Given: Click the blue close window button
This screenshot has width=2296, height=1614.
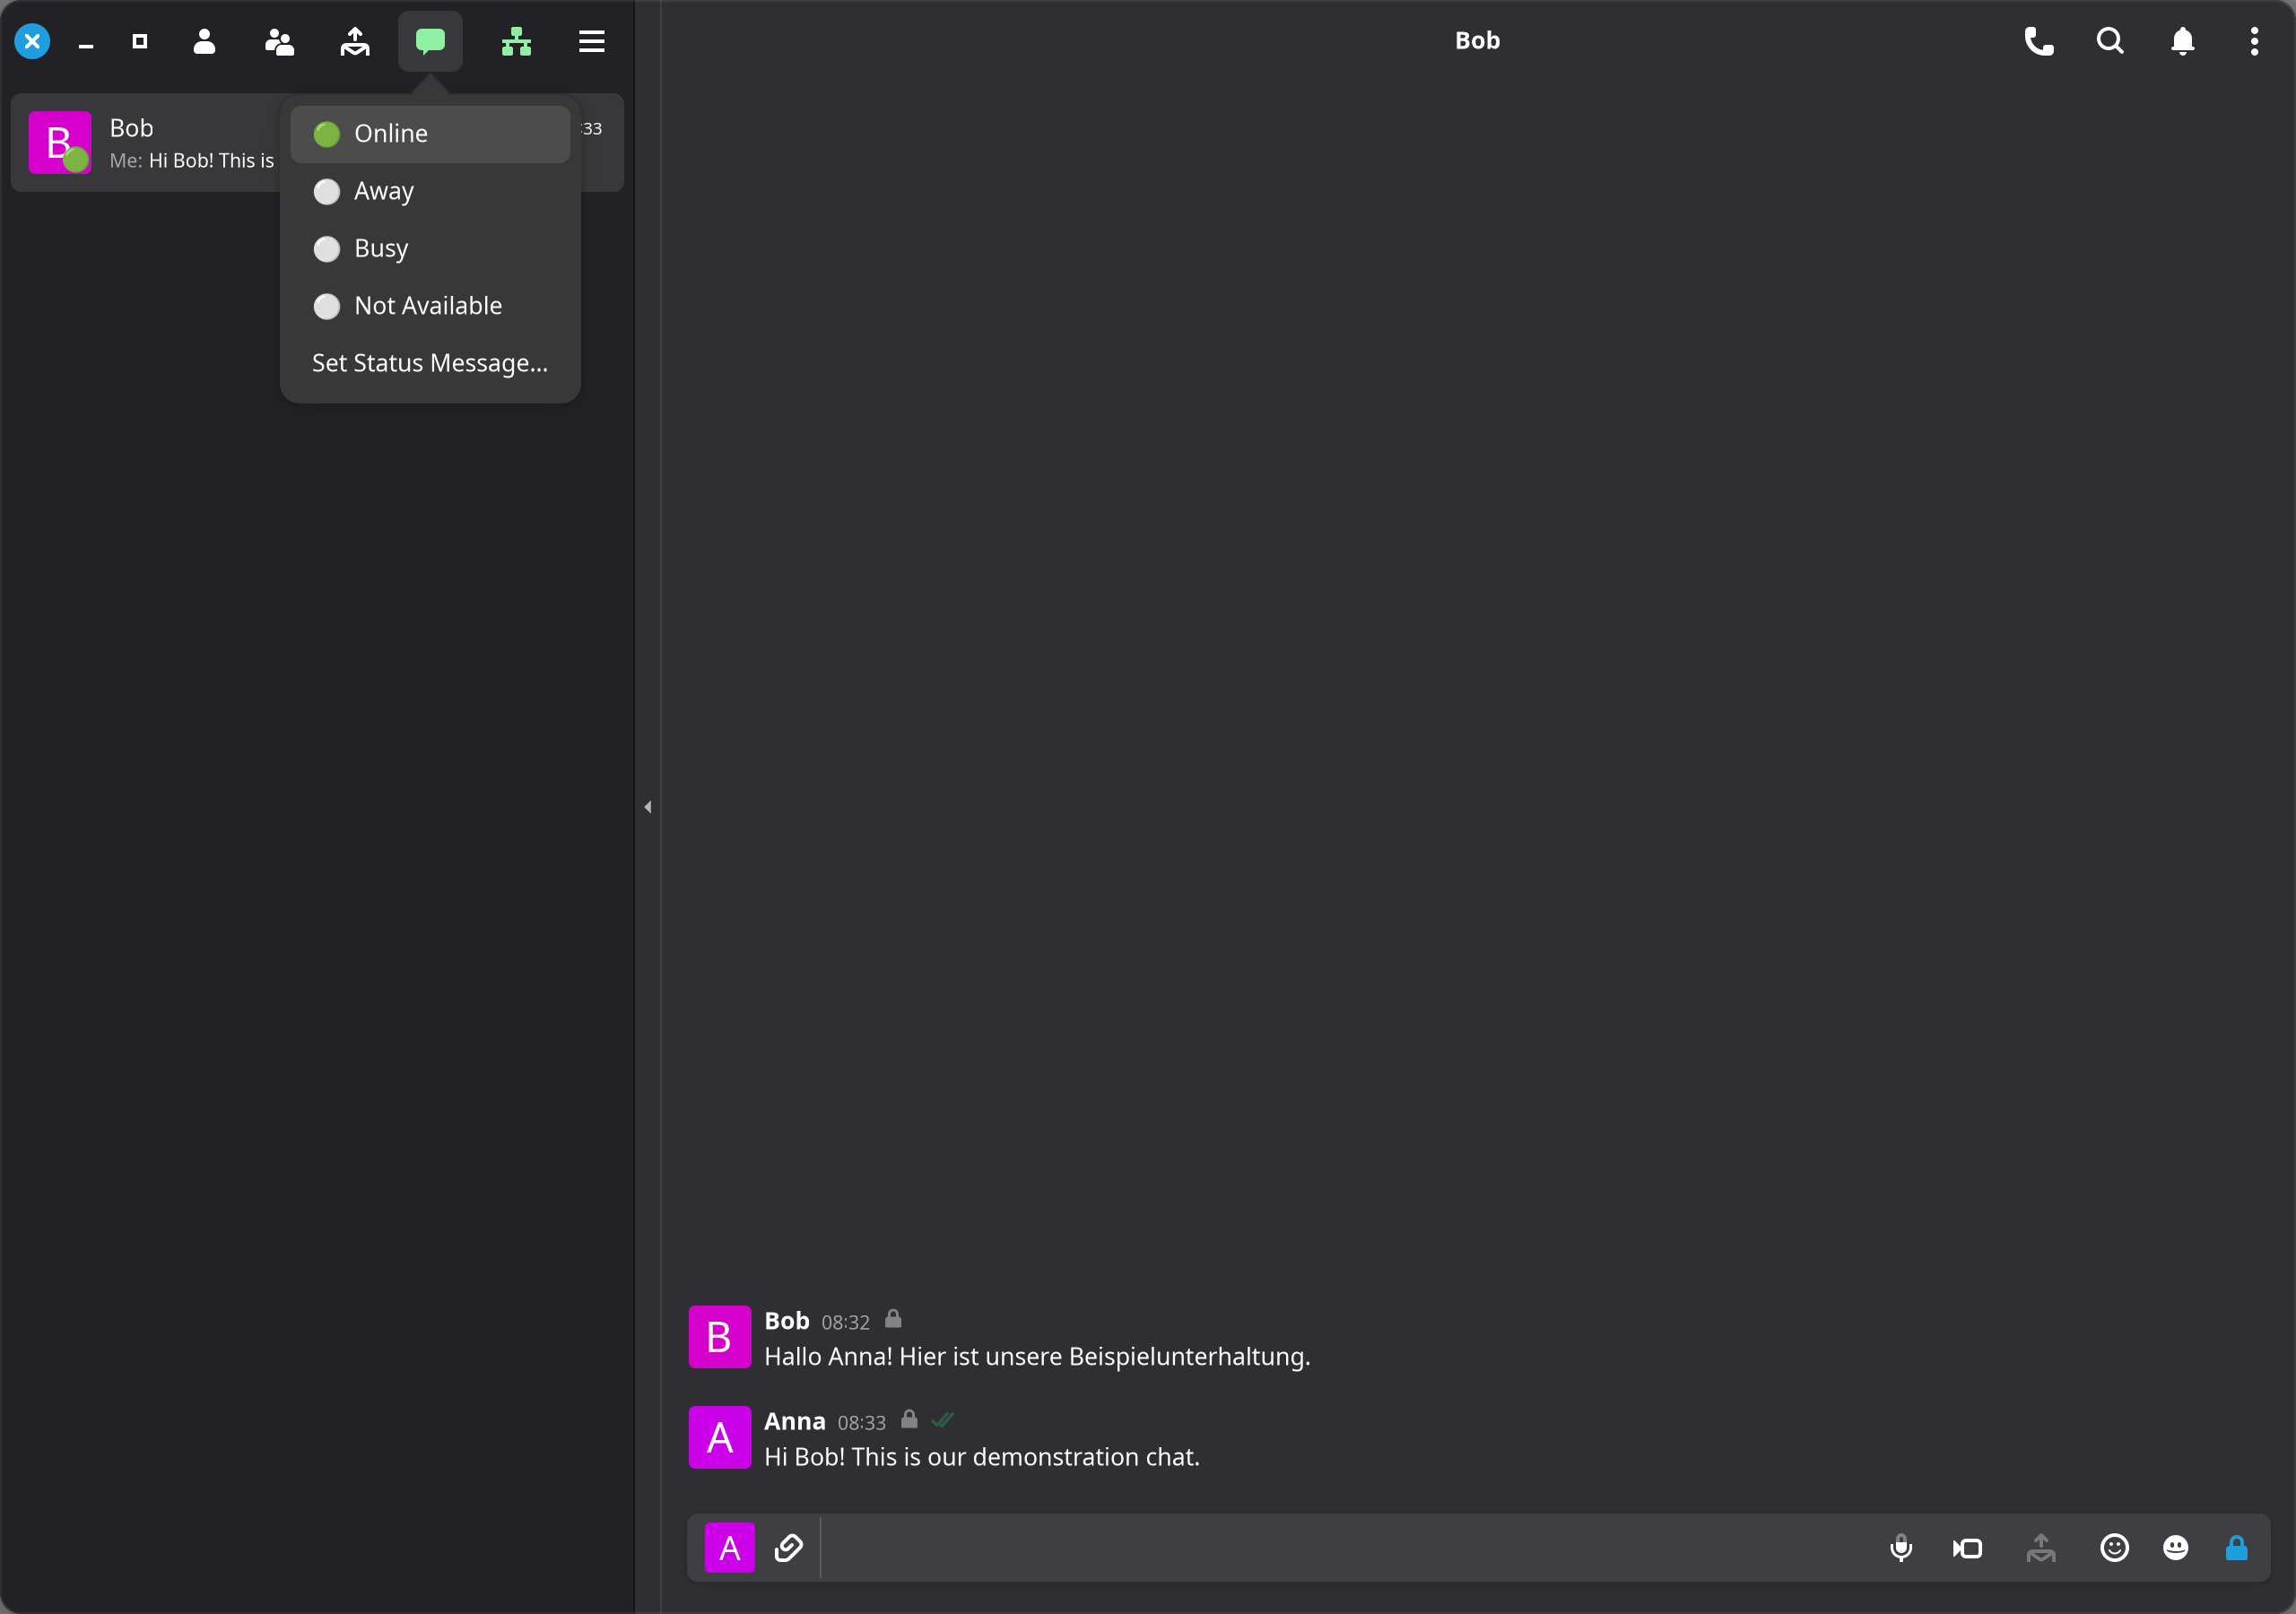Looking at the screenshot, I should [x=32, y=41].
